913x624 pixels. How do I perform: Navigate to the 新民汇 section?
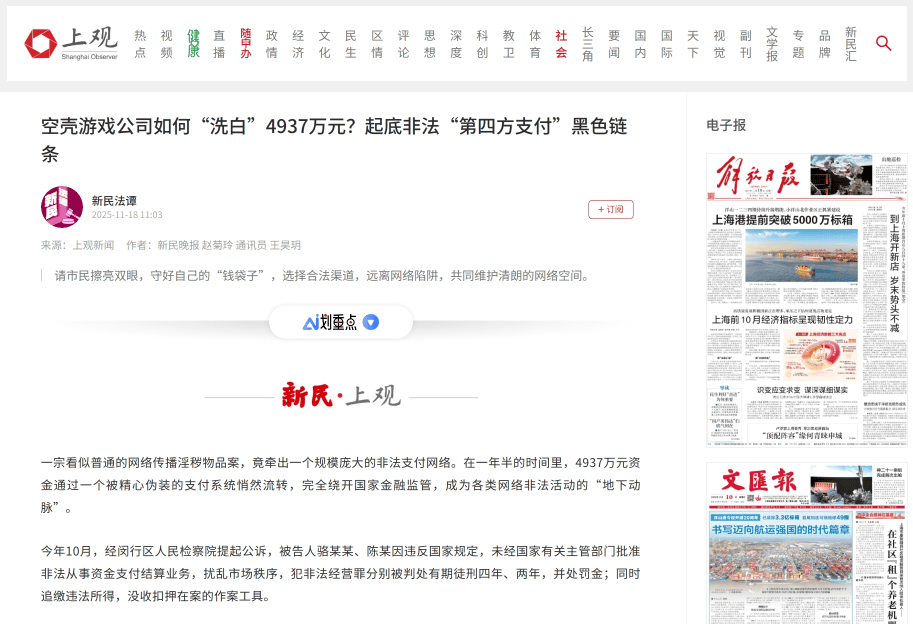pyautogui.click(x=850, y=44)
